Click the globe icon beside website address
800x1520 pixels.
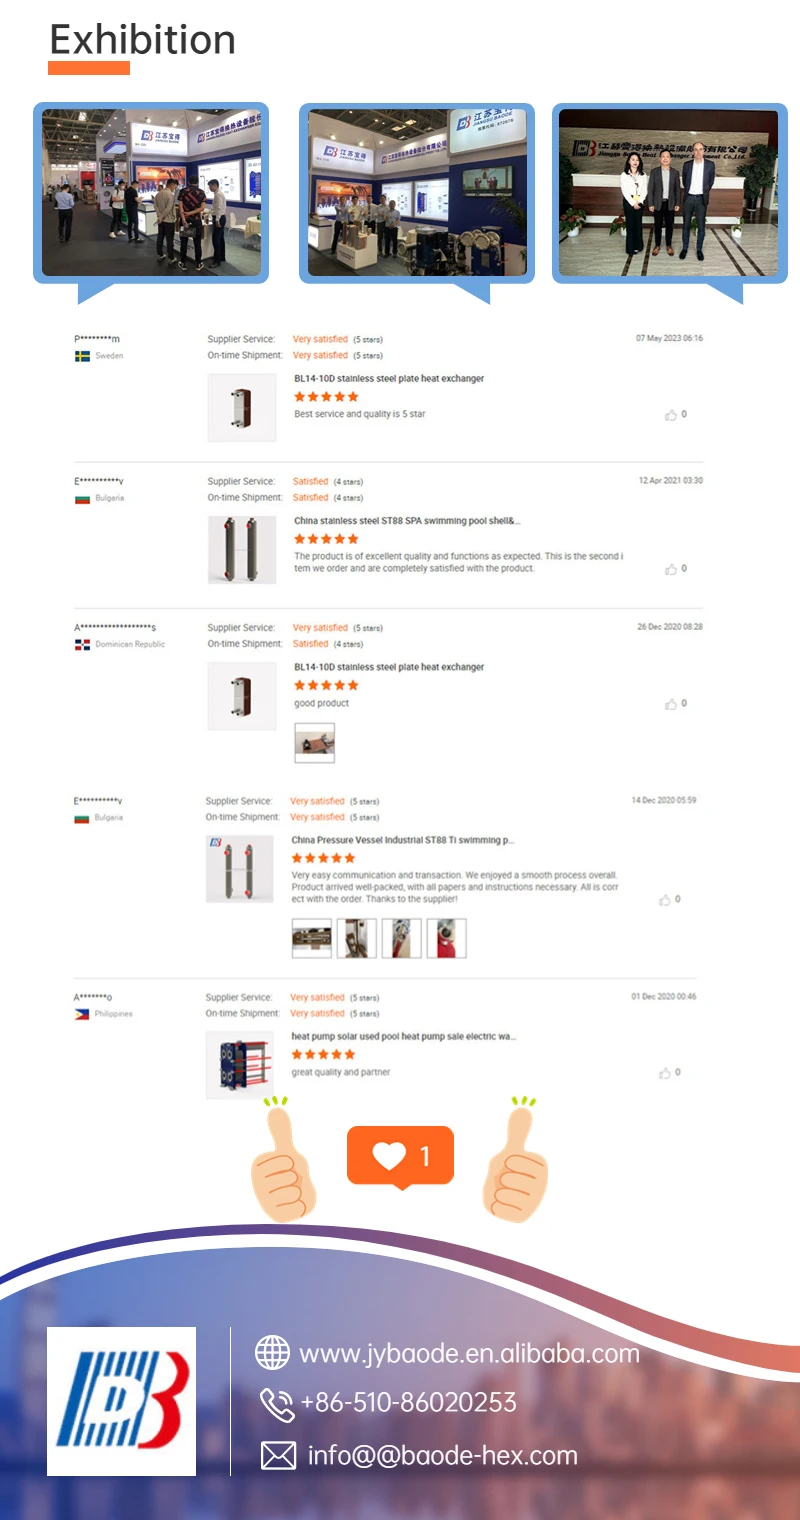[272, 1353]
